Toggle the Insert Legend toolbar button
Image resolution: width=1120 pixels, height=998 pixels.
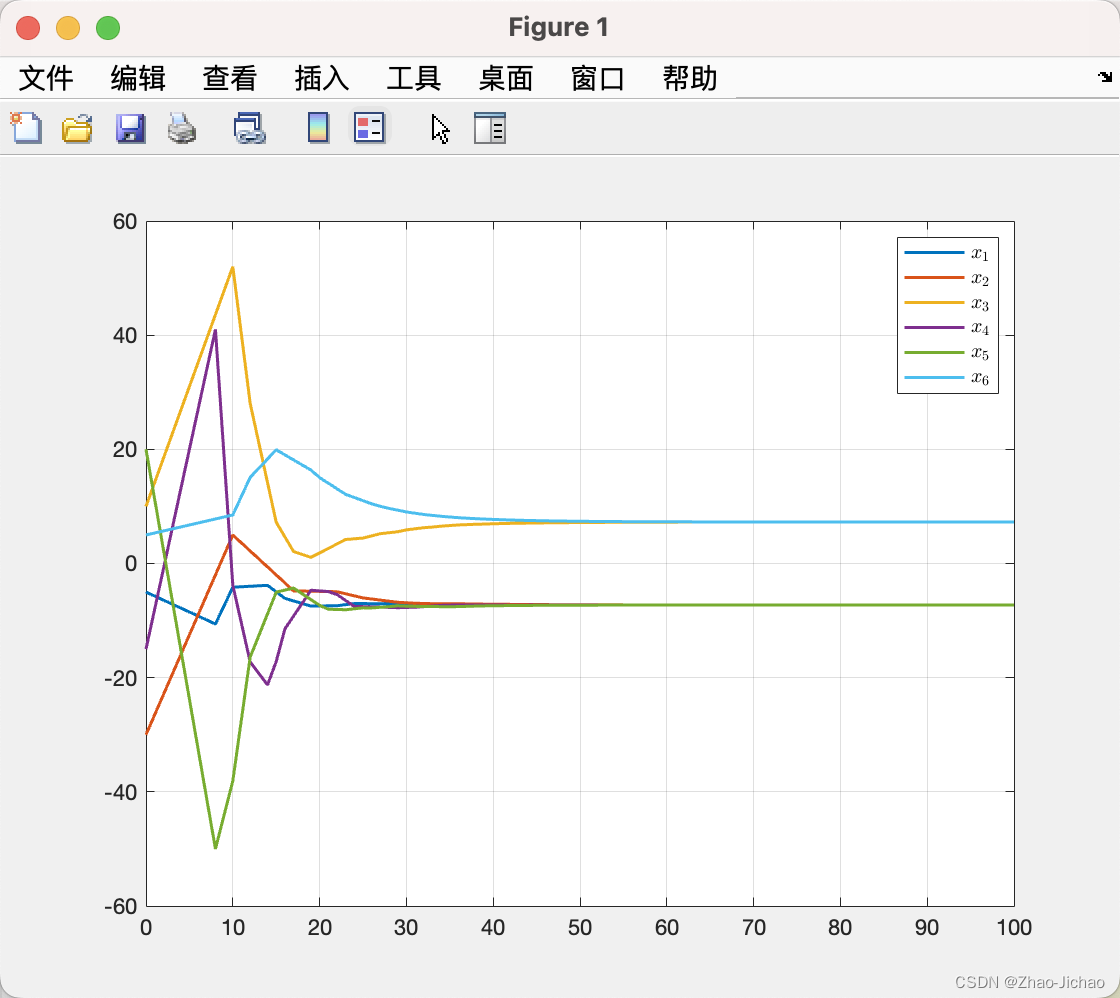369,128
